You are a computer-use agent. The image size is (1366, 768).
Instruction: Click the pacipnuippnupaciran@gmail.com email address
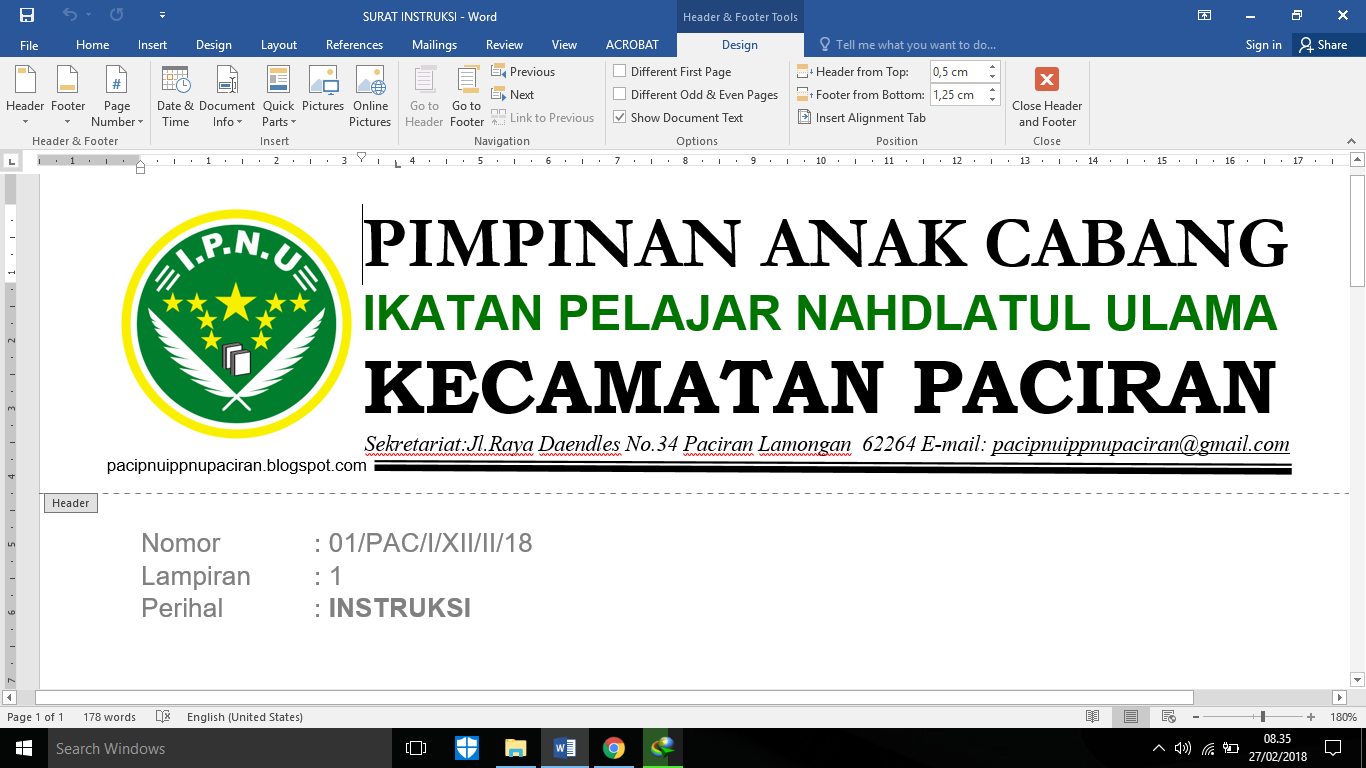1140,444
